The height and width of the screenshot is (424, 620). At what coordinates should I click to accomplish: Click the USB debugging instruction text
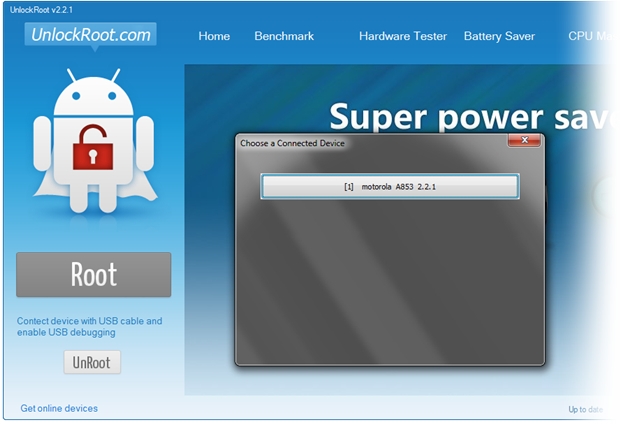89,326
